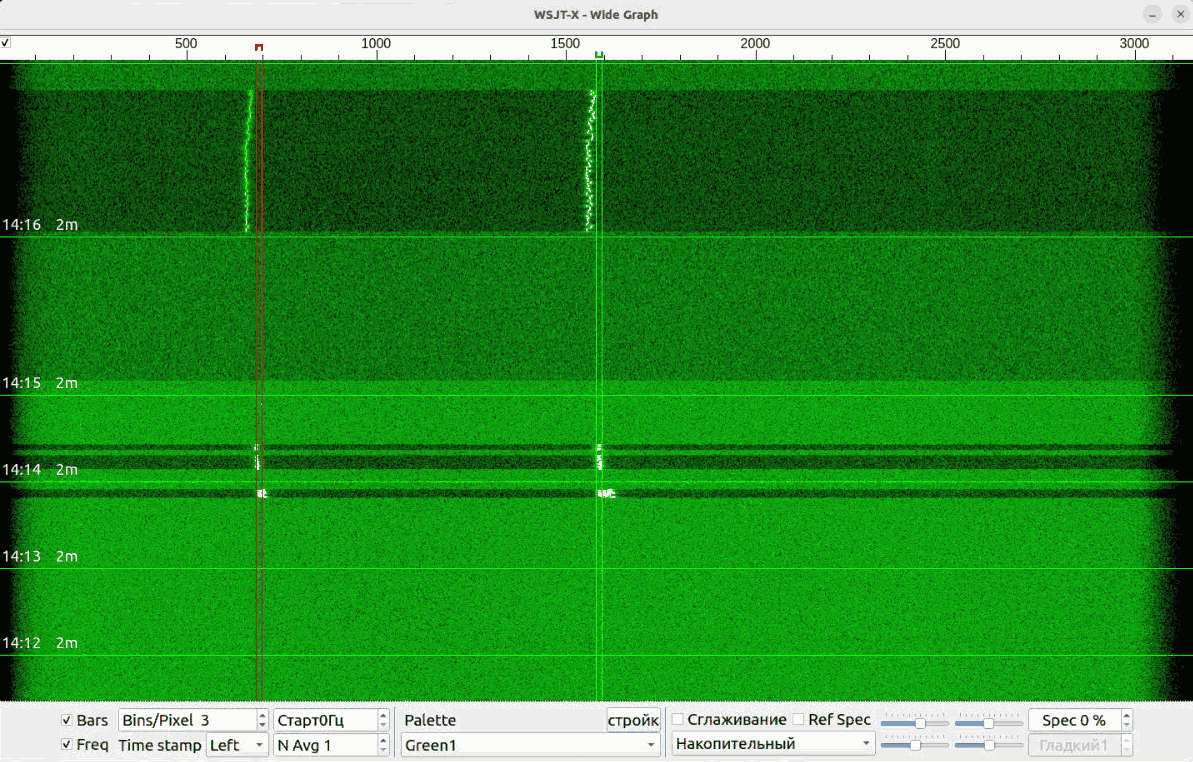Screen dimensions: 1193x762
Task: Click into the Bins/Pixel value field
Action: coord(186,720)
